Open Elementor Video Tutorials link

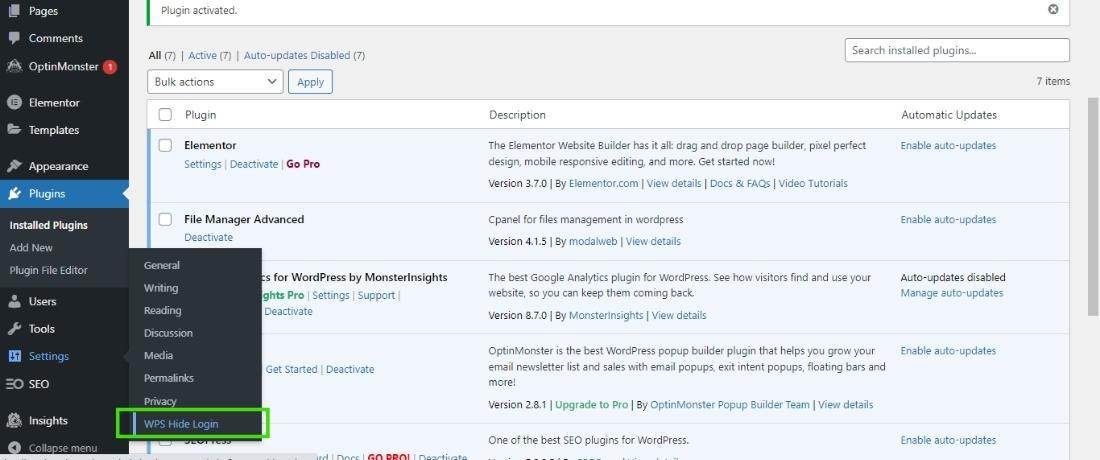pos(813,183)
